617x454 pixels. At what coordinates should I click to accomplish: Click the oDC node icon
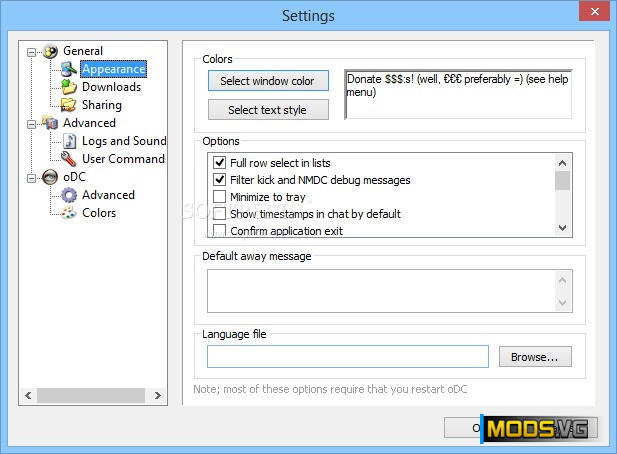(x=50, y=177)
